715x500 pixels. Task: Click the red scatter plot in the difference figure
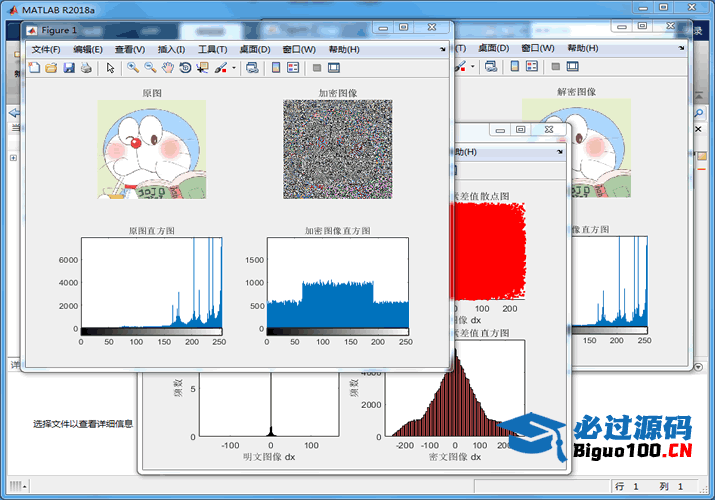pos(489,251)
